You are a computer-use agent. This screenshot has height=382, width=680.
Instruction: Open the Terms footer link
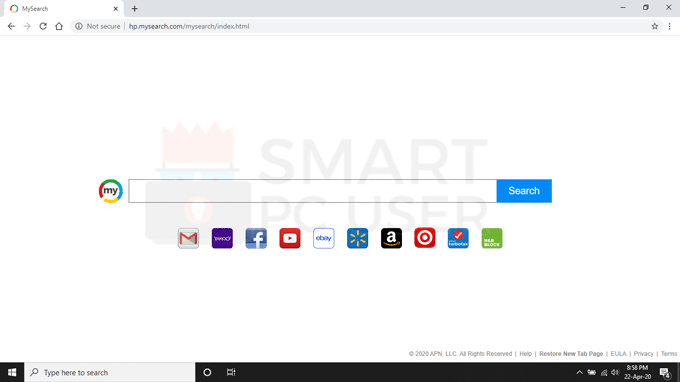(x=669, y=354)
